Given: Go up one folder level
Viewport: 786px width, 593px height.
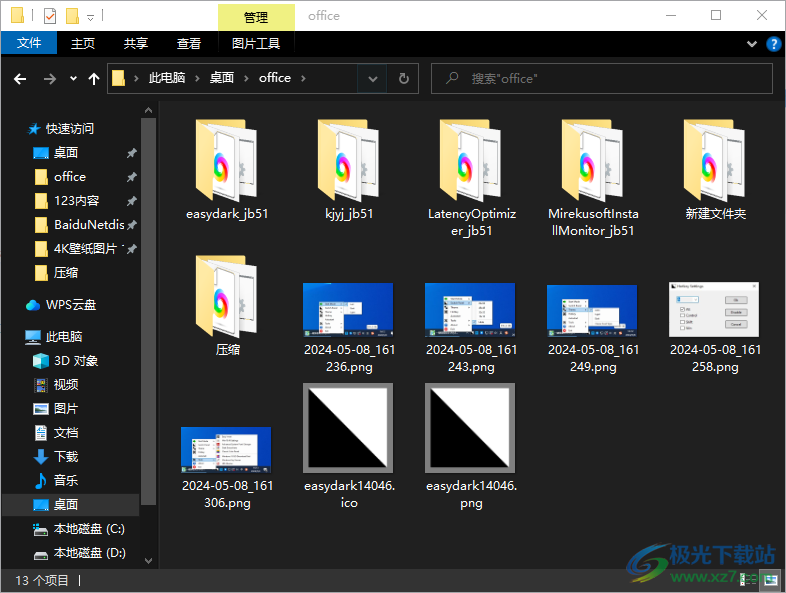Looking at the screenshot, I should pos(94,79).
